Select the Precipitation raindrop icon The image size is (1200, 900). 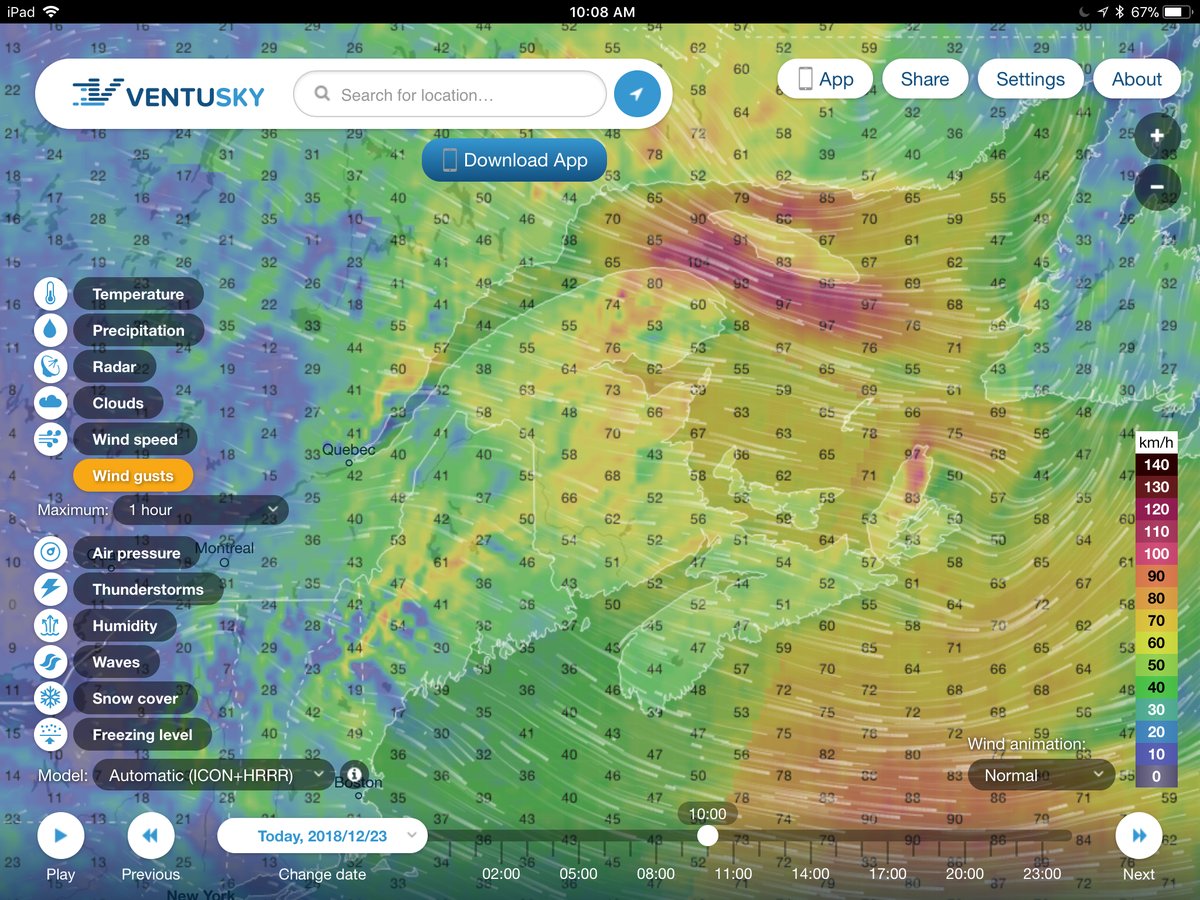click(x=51, y=330)
